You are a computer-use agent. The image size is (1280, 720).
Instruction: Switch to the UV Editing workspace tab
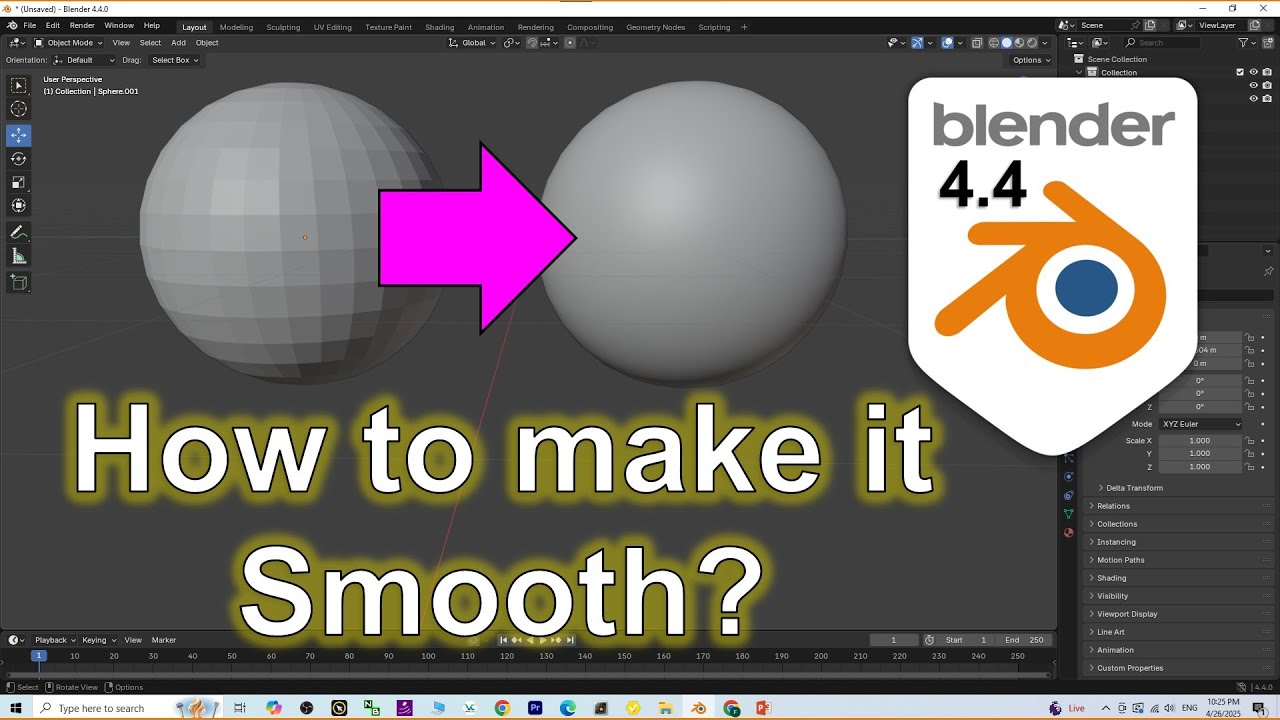[x=332, y=27]
